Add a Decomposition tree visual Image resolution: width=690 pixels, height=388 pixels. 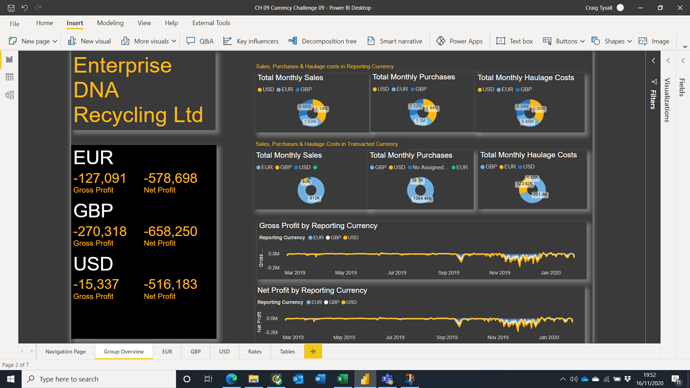coord(323,41)
